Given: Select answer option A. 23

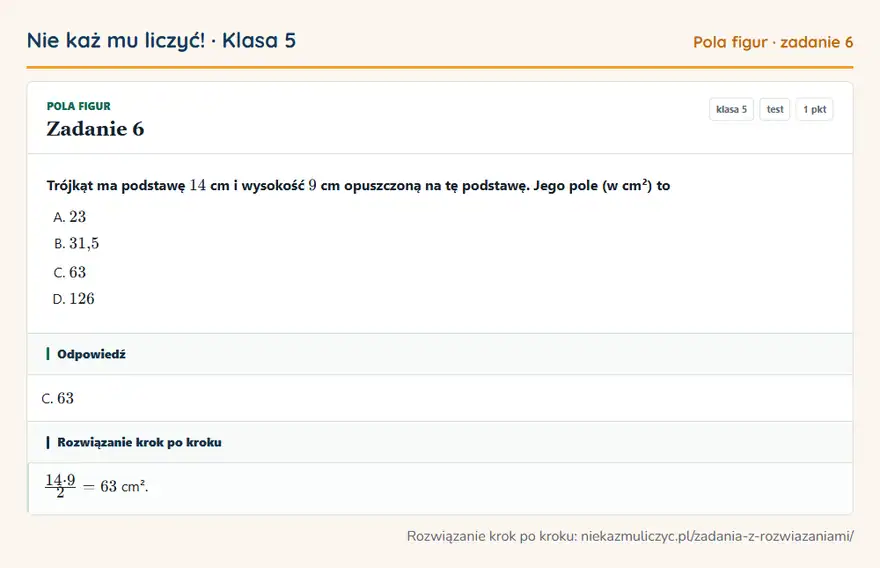Looking at the screenshot, I should click(x=70, y=217).
